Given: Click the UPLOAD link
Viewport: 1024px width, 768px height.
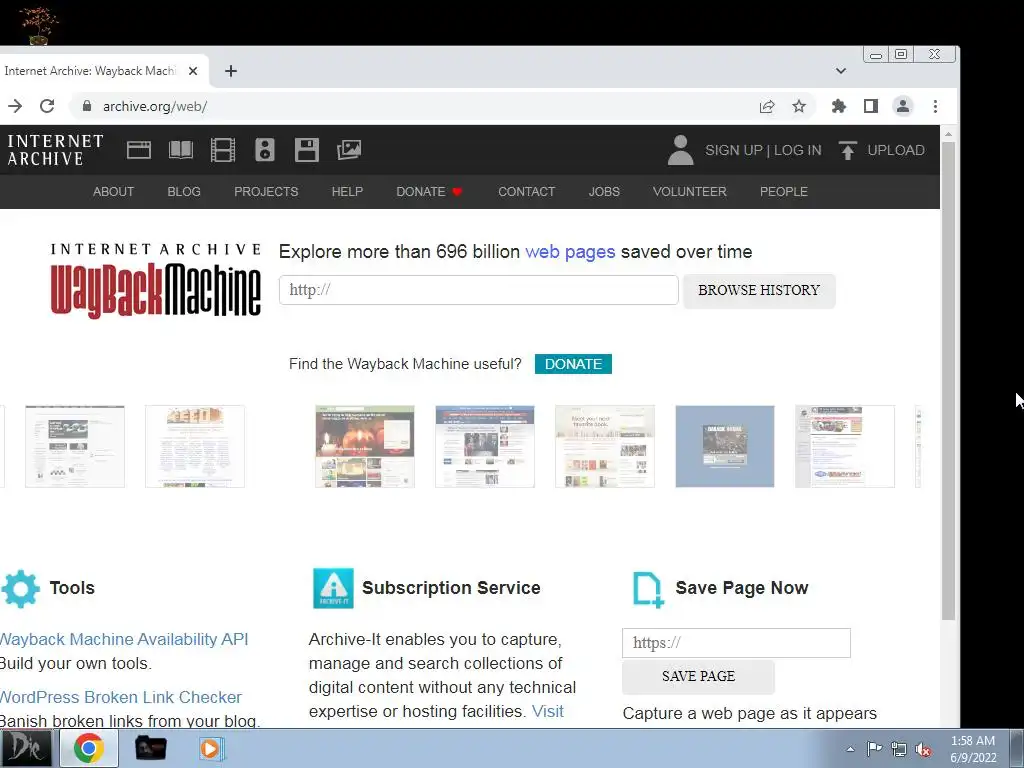Looking at the screenshot, I should (x=896, y=150).
